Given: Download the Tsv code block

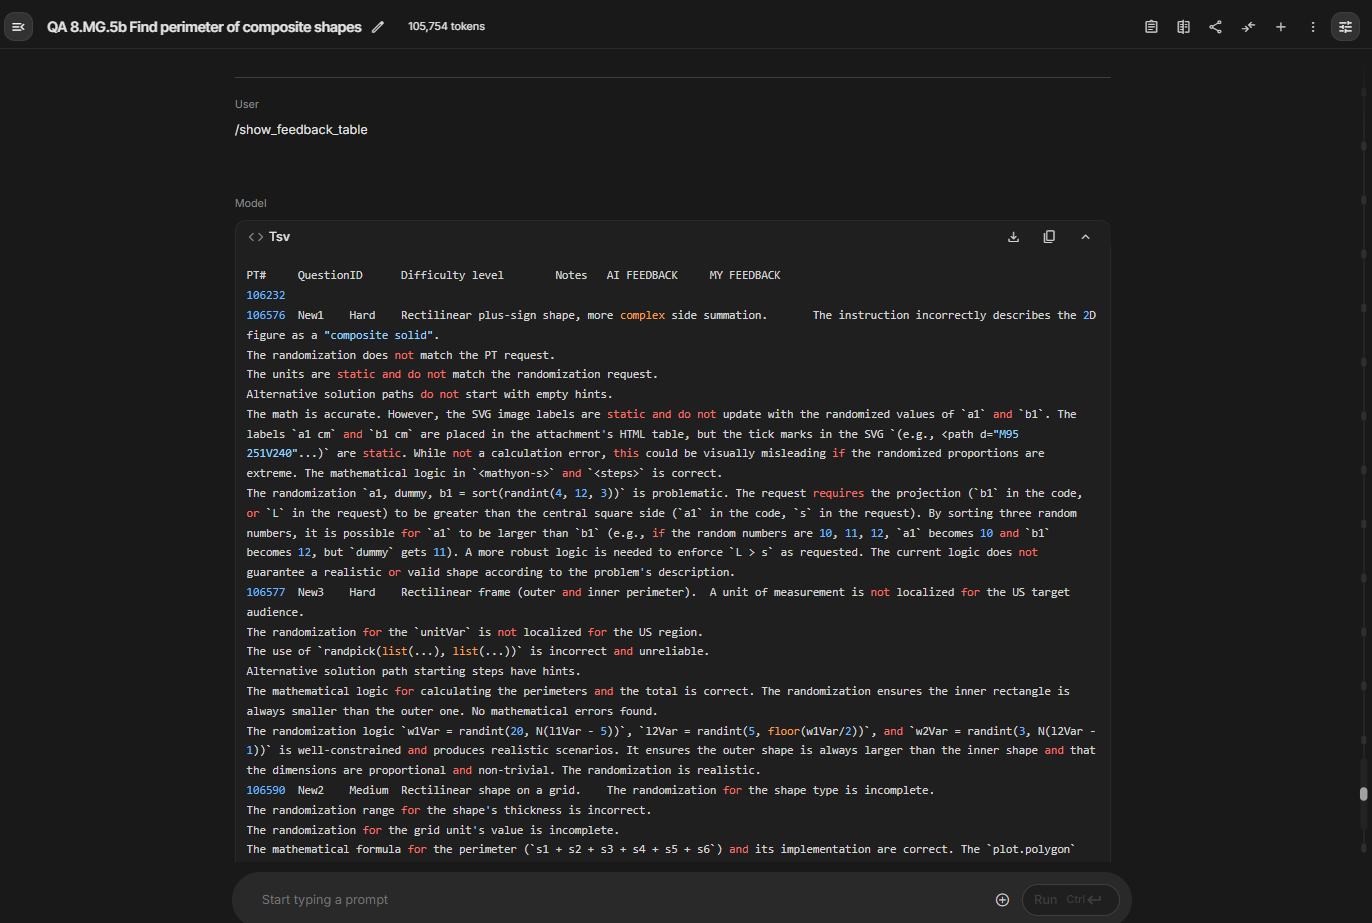Looking at the screenshot, I should [x=1013, y=237].
